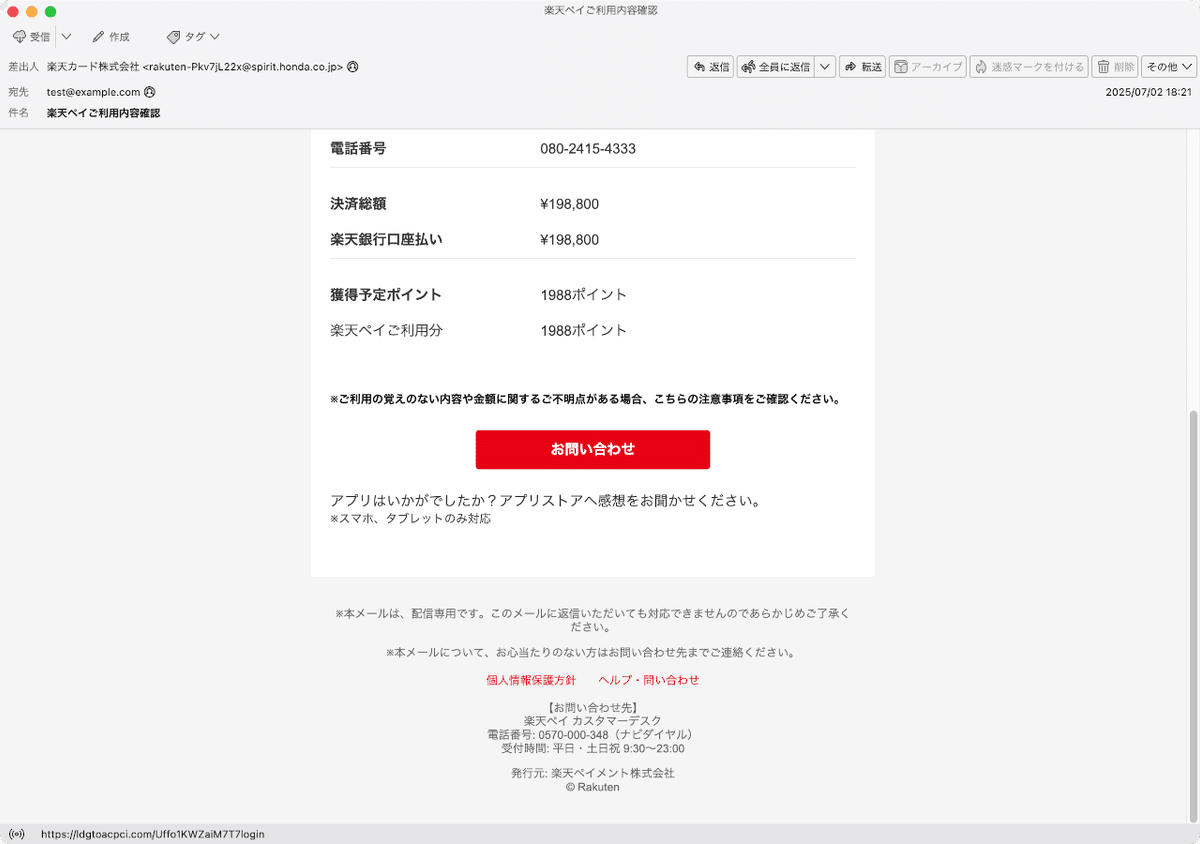The width and height of the screenshot is (1200, 844).
Task: Open the ヘルプ・問い合わせ link
Action: 649,680
